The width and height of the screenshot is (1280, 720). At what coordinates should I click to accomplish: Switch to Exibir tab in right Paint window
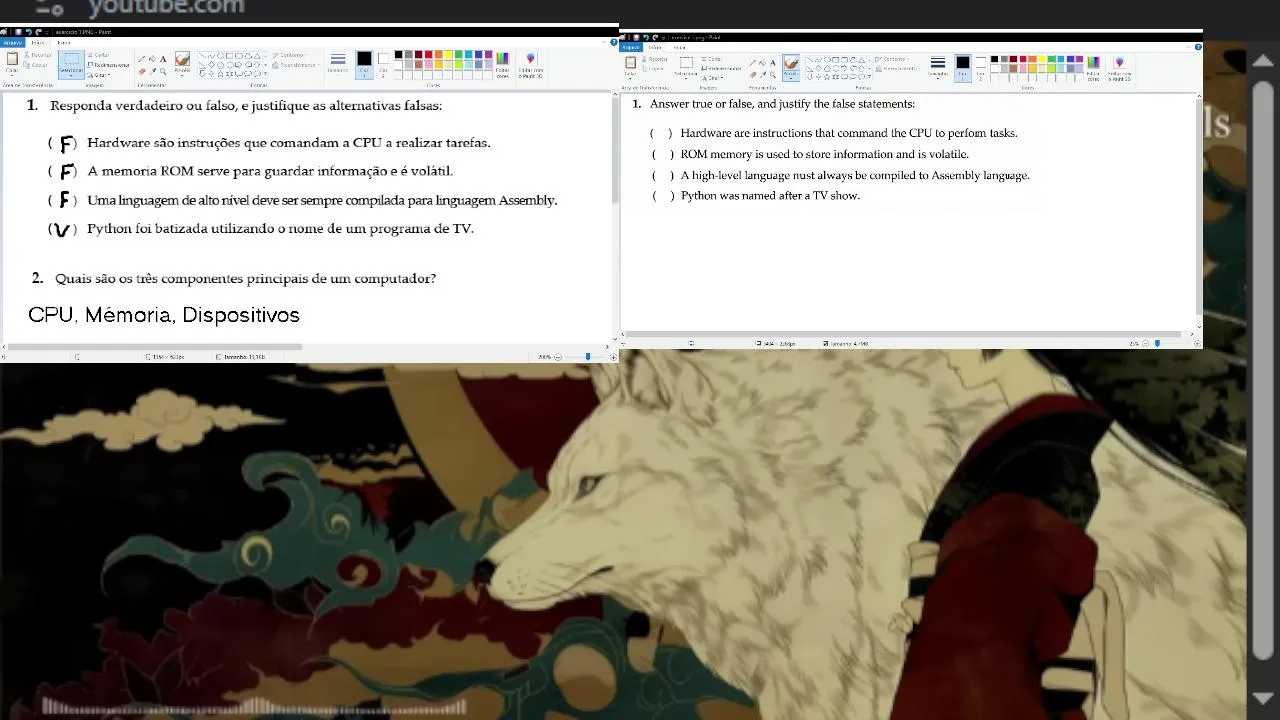tap(679, 47)
